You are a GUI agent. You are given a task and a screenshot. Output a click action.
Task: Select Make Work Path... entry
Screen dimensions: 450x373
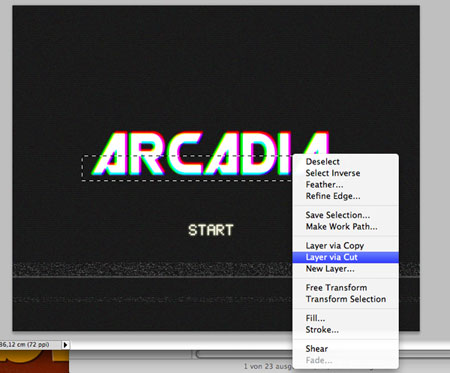tap(345, 227)
